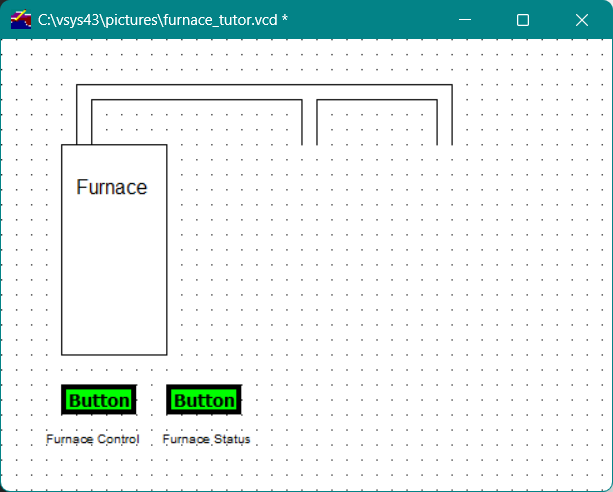This screenshot has height=492, width=613.
Task: Click the application icon in the title bar
Action: coord(20,19)
